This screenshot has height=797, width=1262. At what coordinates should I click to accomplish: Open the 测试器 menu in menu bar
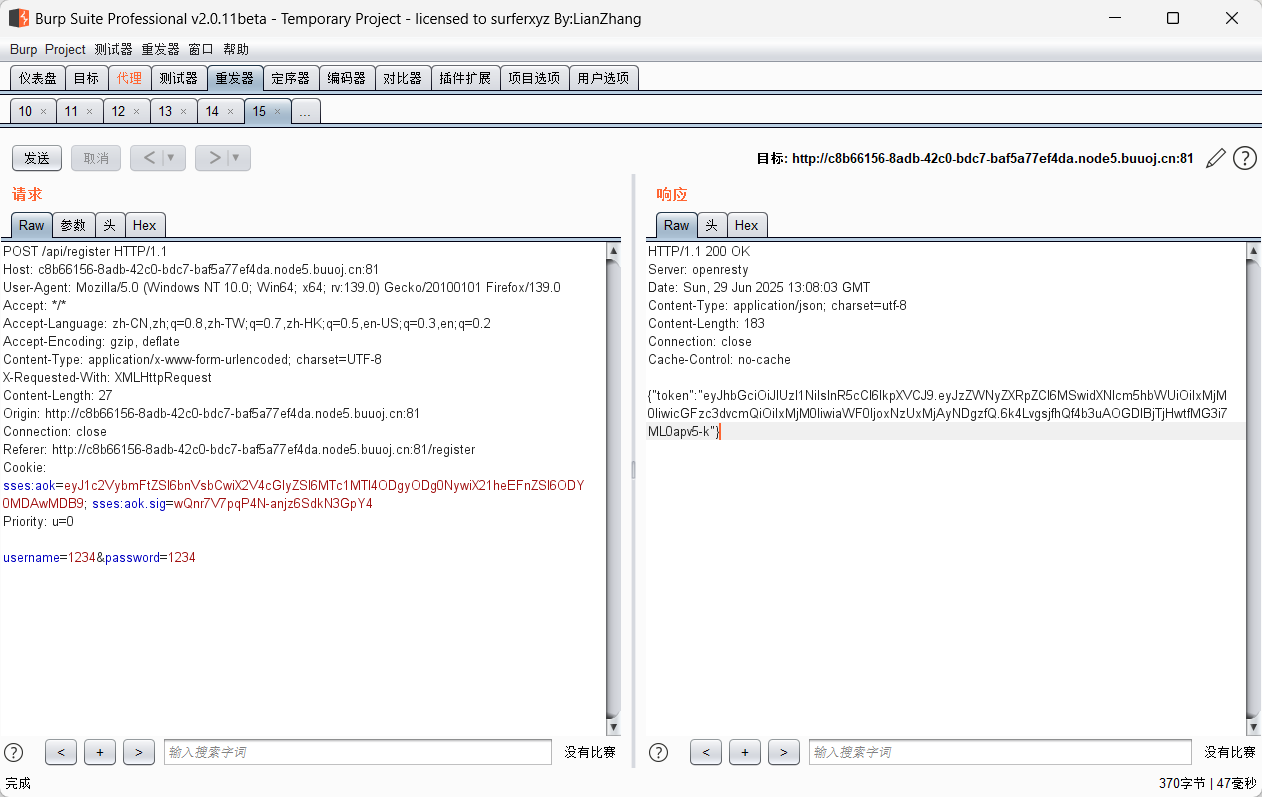click(113, 49)
